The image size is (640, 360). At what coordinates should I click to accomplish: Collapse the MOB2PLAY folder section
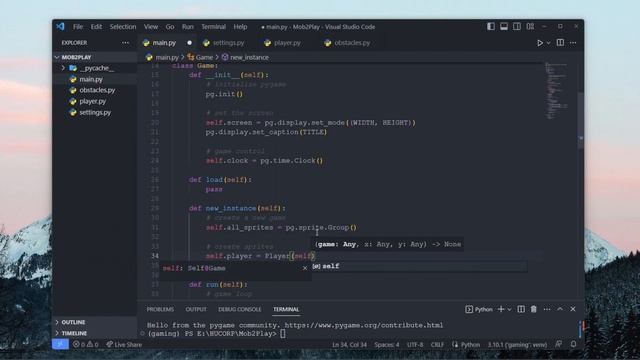(95, 57)
